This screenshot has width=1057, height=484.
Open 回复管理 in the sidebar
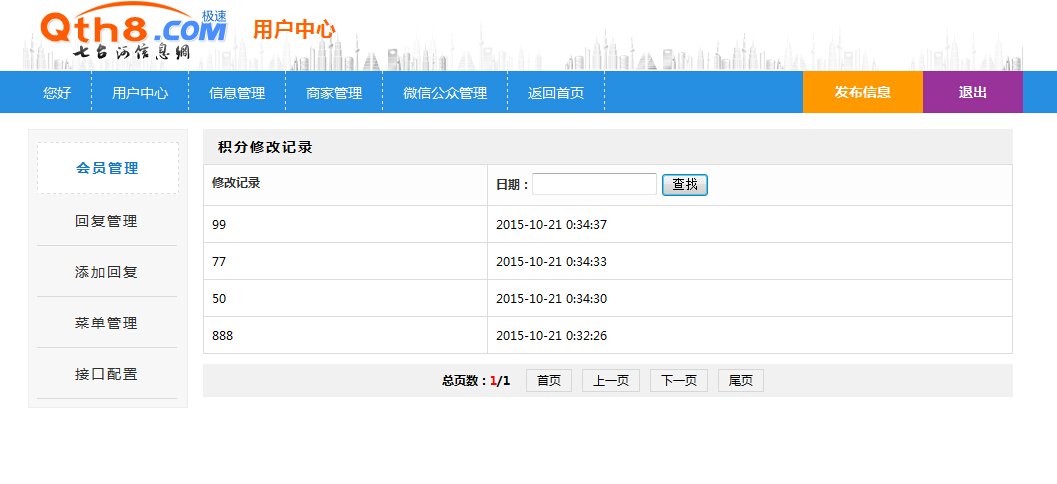pyautogui.click(x=107, y=221)
